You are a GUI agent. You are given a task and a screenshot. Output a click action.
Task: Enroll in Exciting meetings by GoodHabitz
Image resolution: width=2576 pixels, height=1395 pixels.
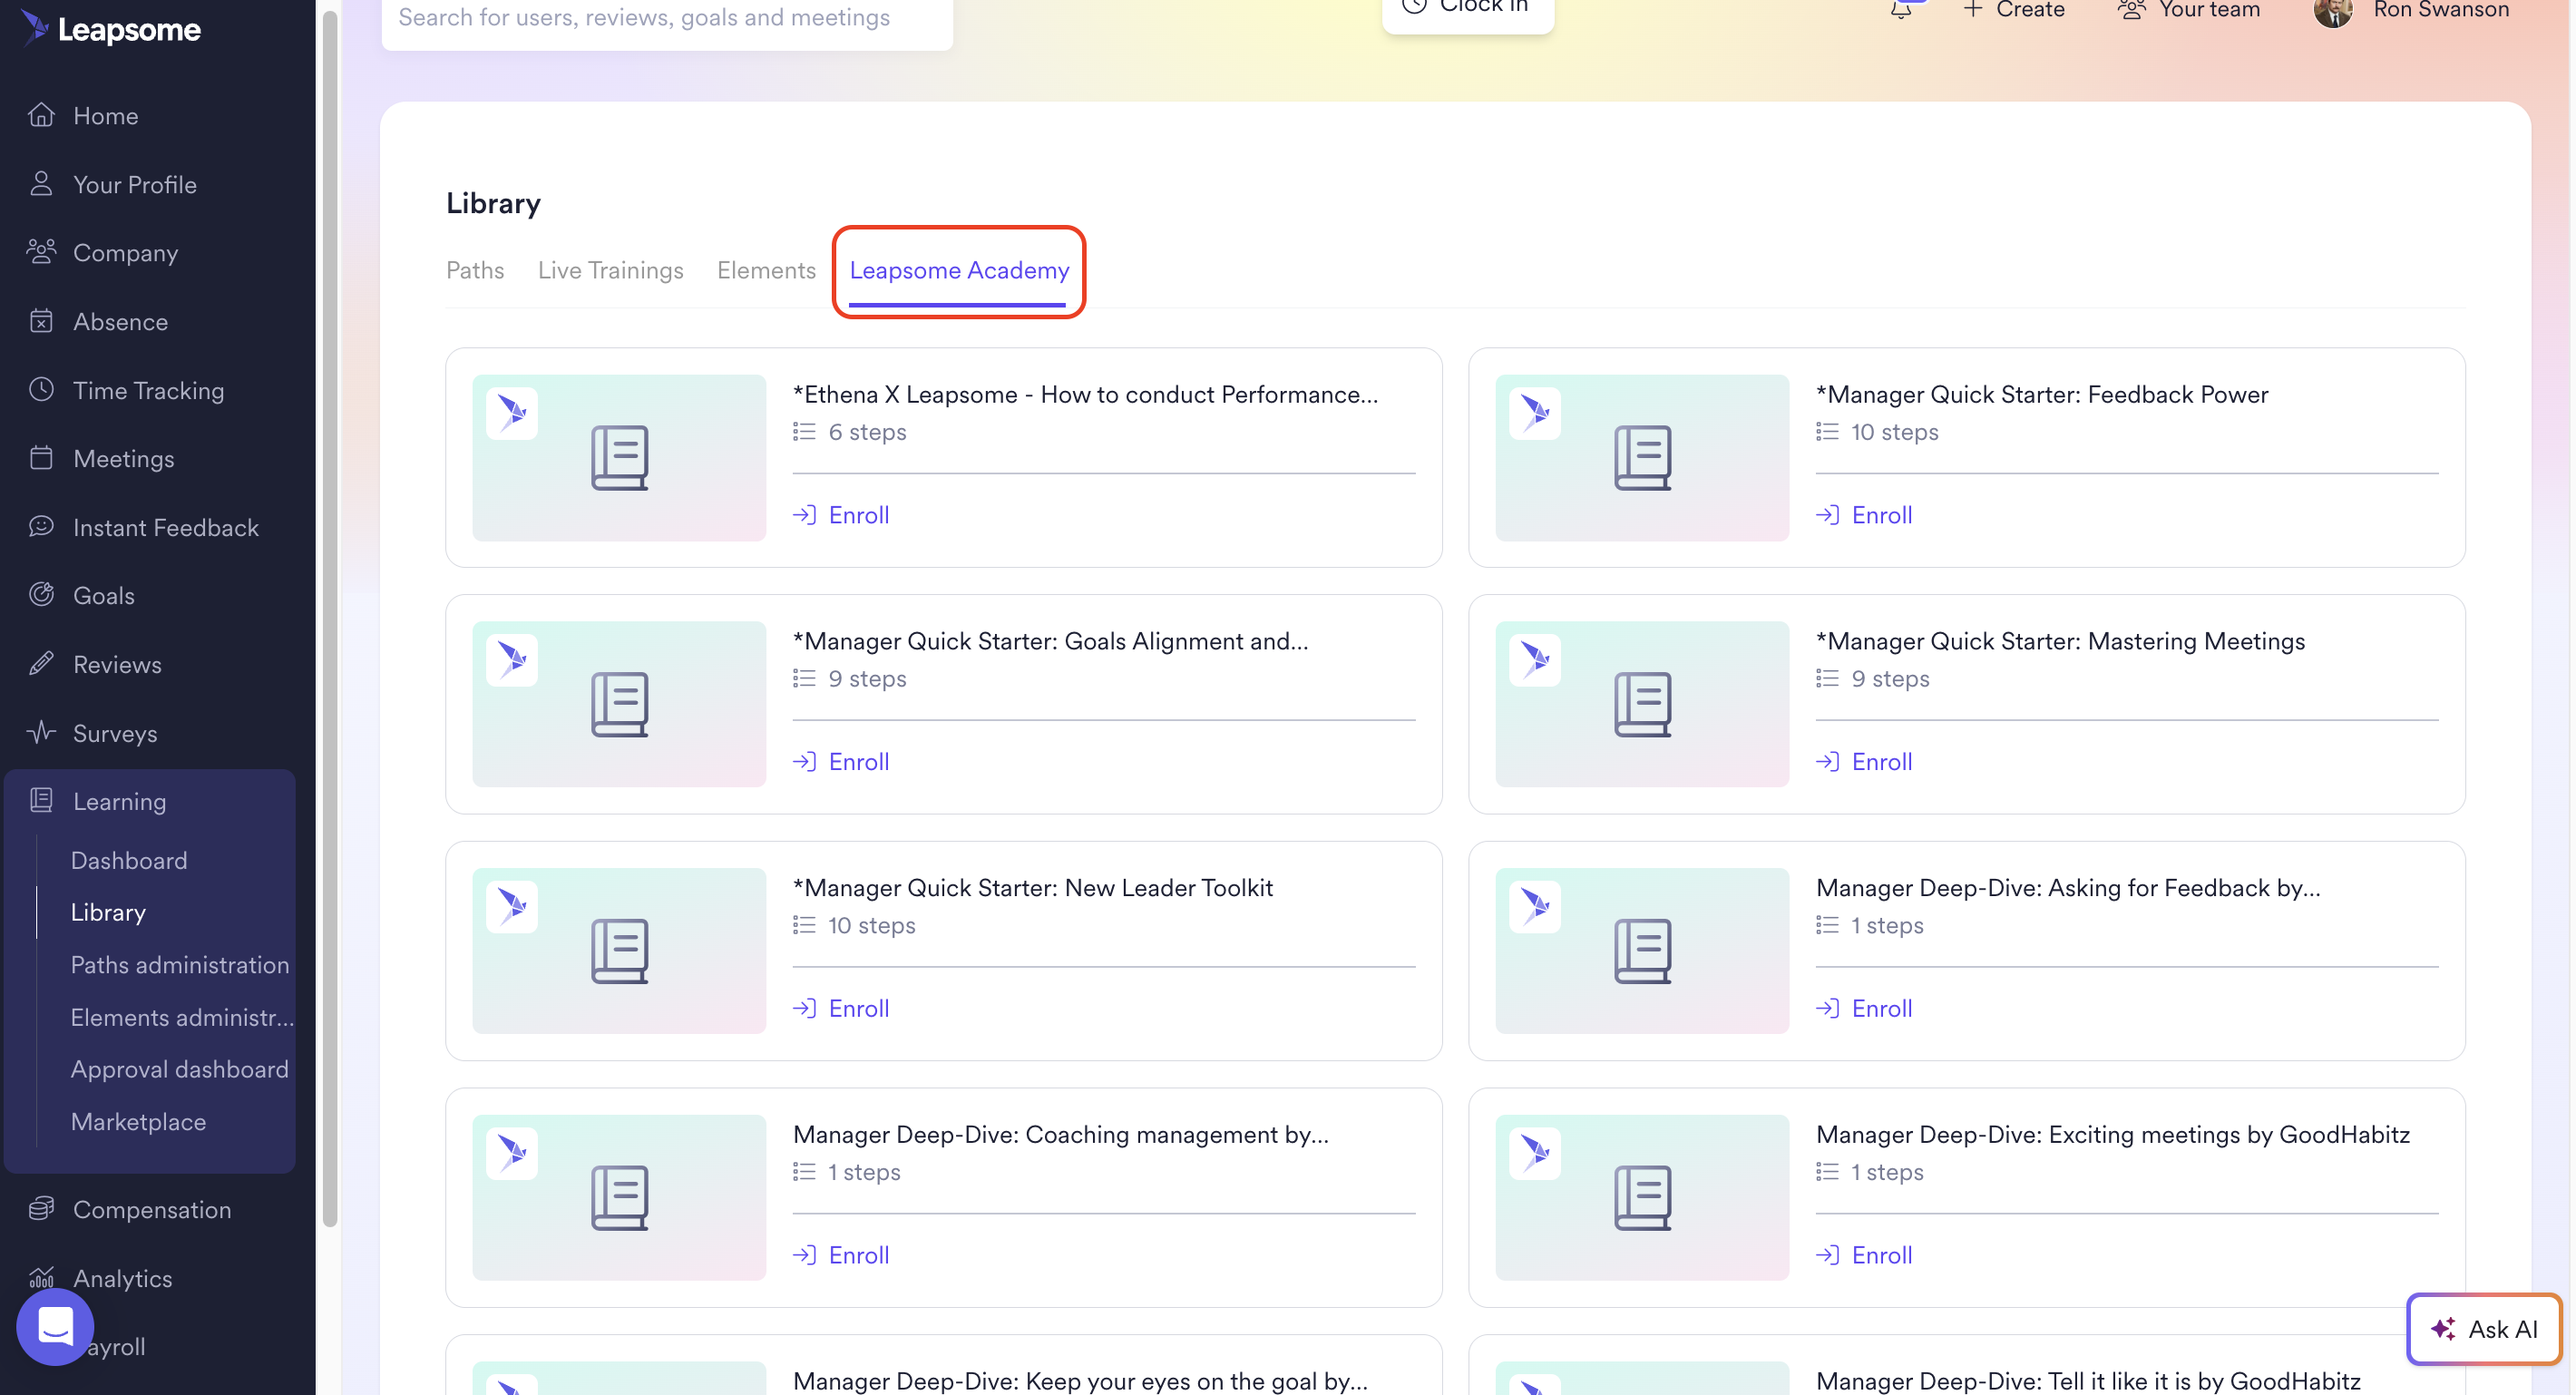[x=1864, y=1255]
